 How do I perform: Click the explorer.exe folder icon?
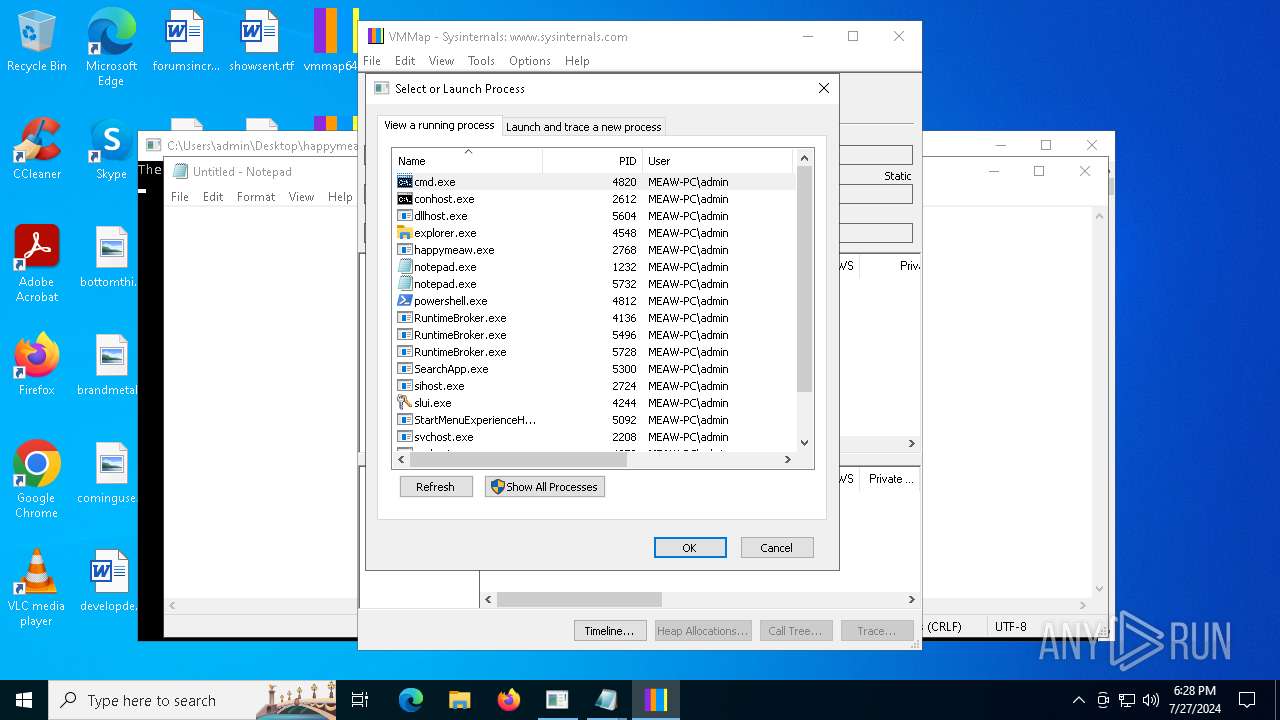405,233
